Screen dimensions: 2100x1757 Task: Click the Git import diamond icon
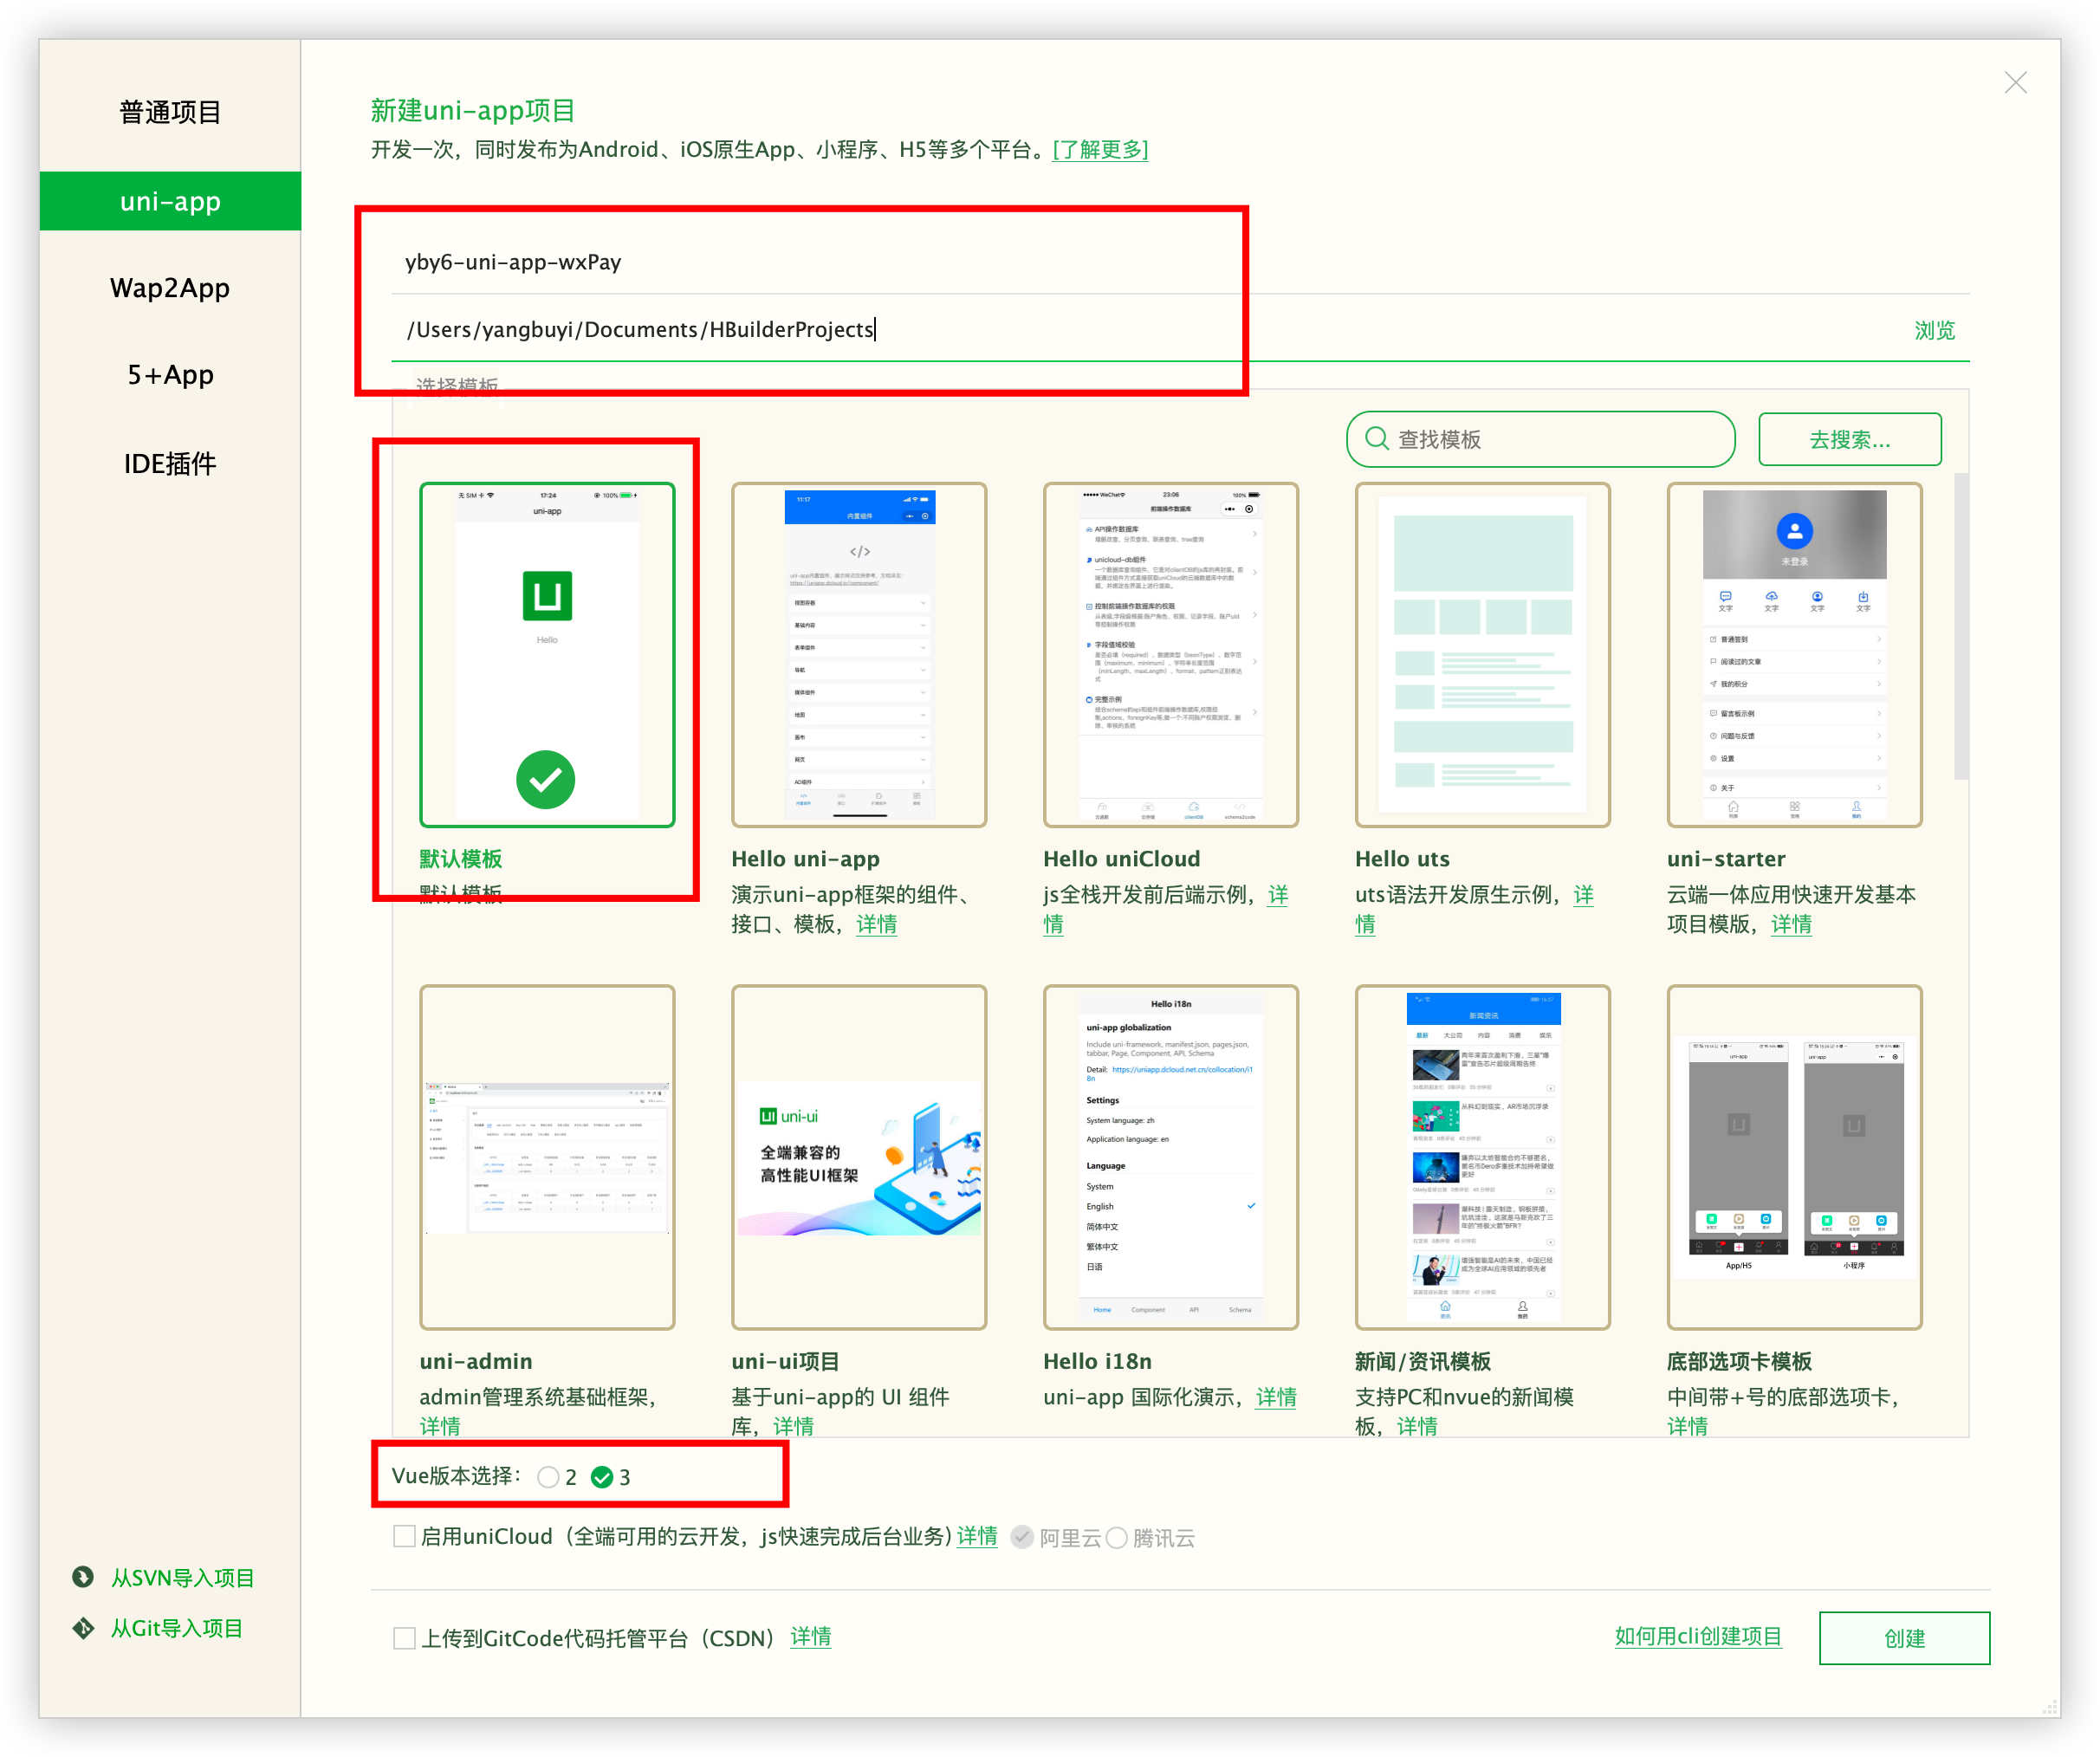(x=83, y=1628)
